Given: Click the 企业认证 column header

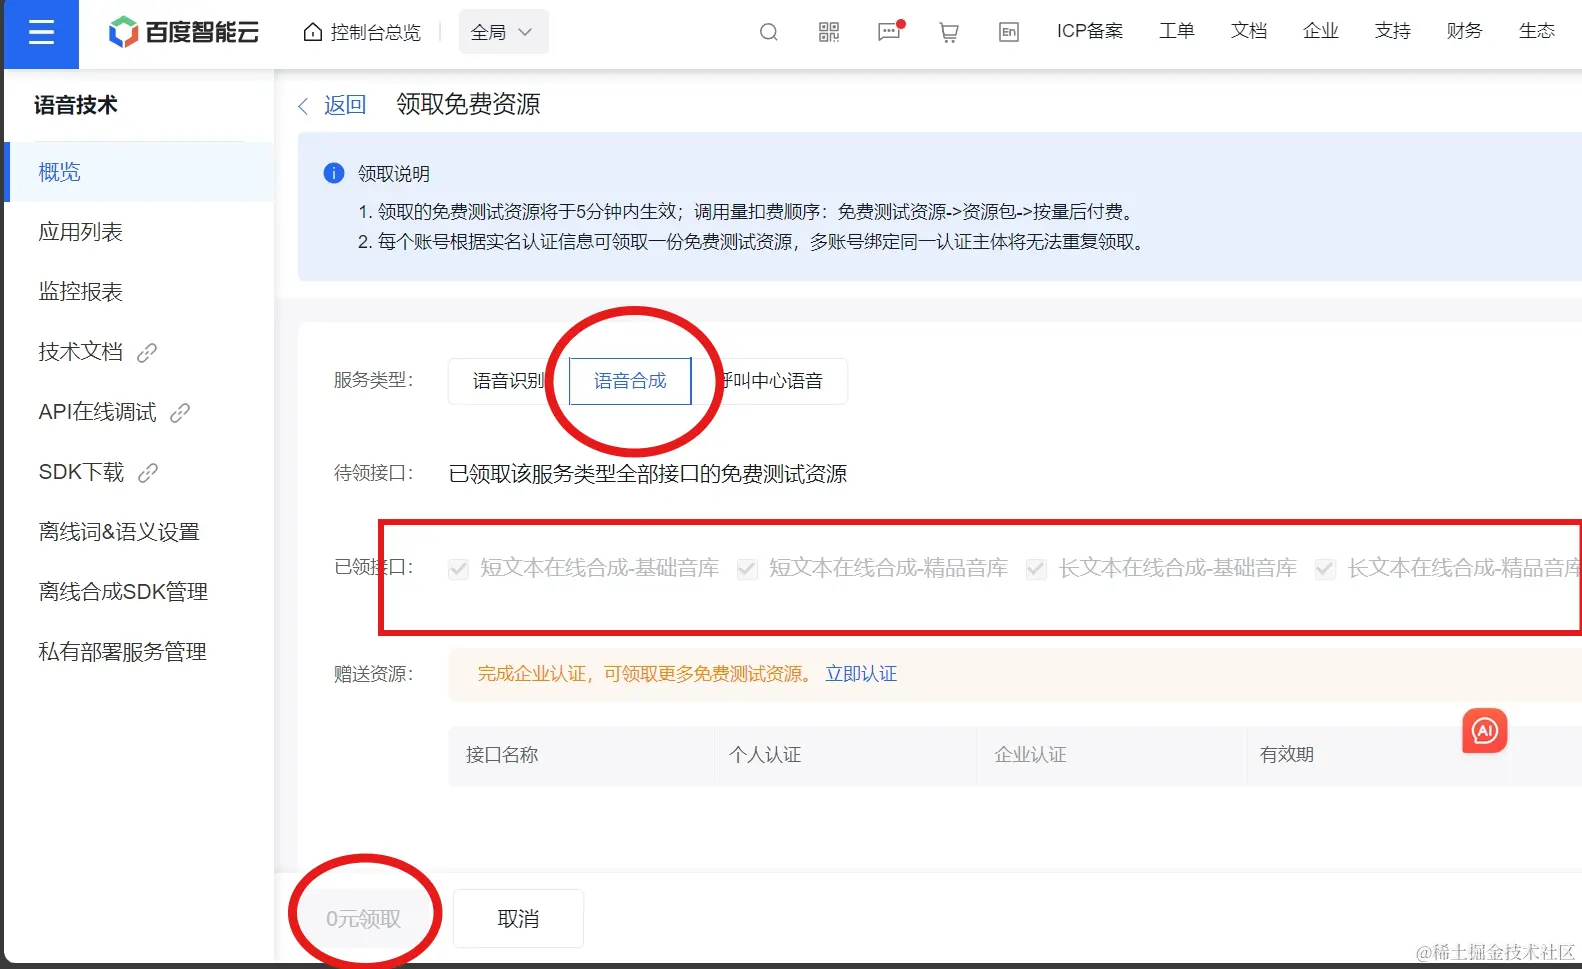Looking at the screenshot, I should point(1030,755).
